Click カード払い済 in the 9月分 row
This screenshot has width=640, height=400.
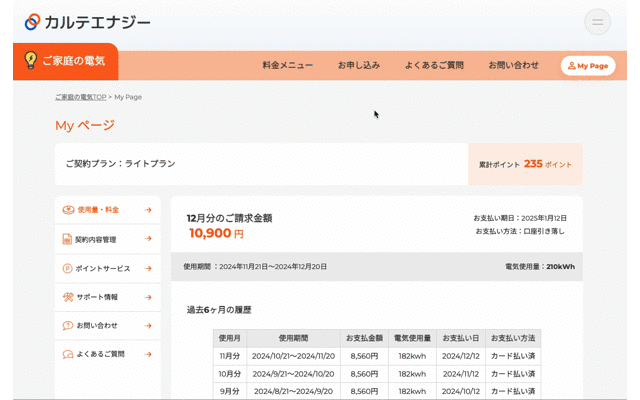513,391
